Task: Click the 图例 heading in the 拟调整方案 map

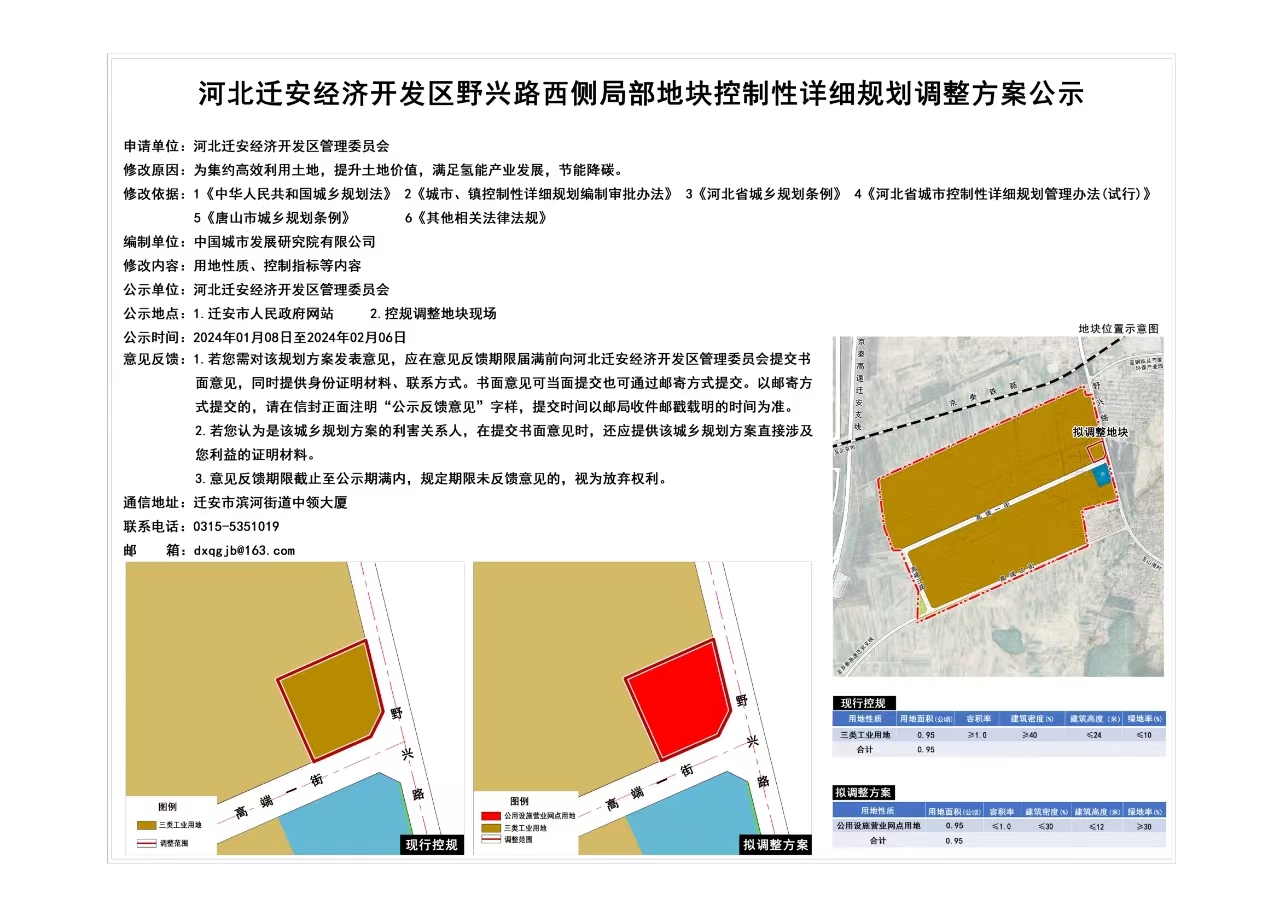Action: (519, 801)
